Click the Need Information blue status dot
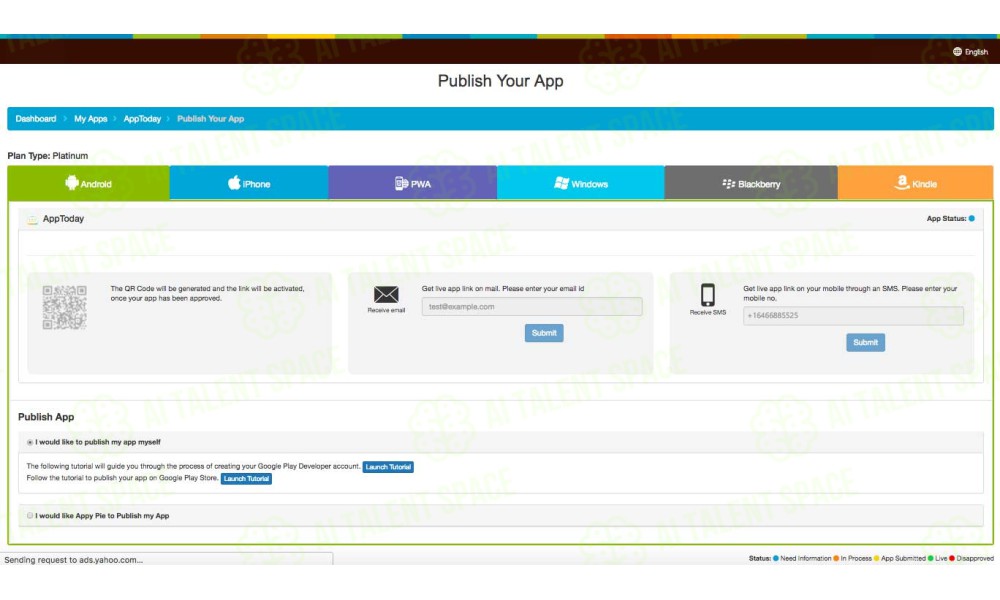 (776, 558)
